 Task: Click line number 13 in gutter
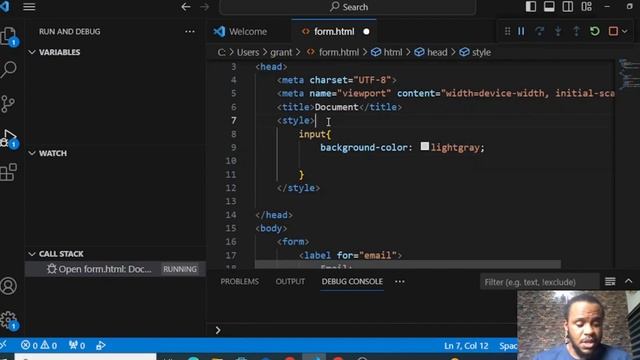(231, 201)
